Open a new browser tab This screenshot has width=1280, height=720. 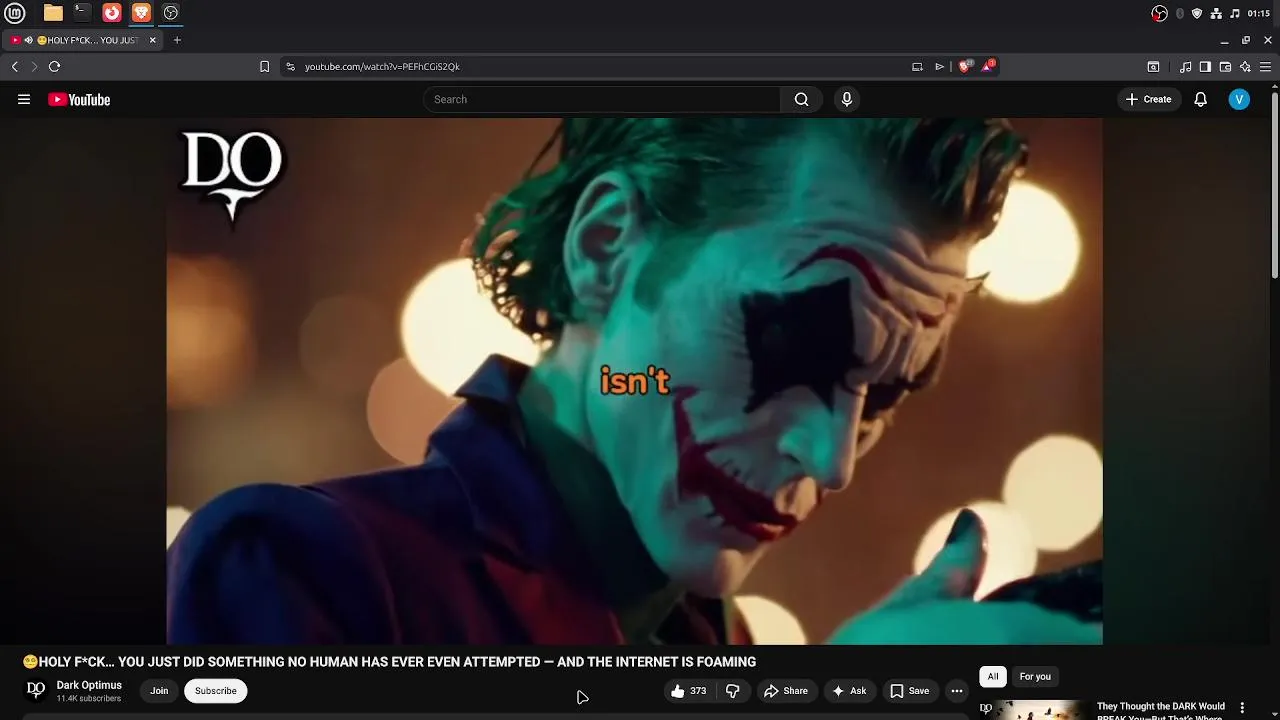click(x=177, y=40)
